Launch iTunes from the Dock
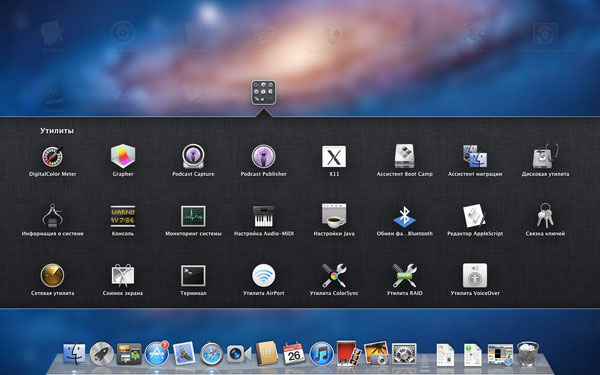Screen dimensions: 600x375 321,354
